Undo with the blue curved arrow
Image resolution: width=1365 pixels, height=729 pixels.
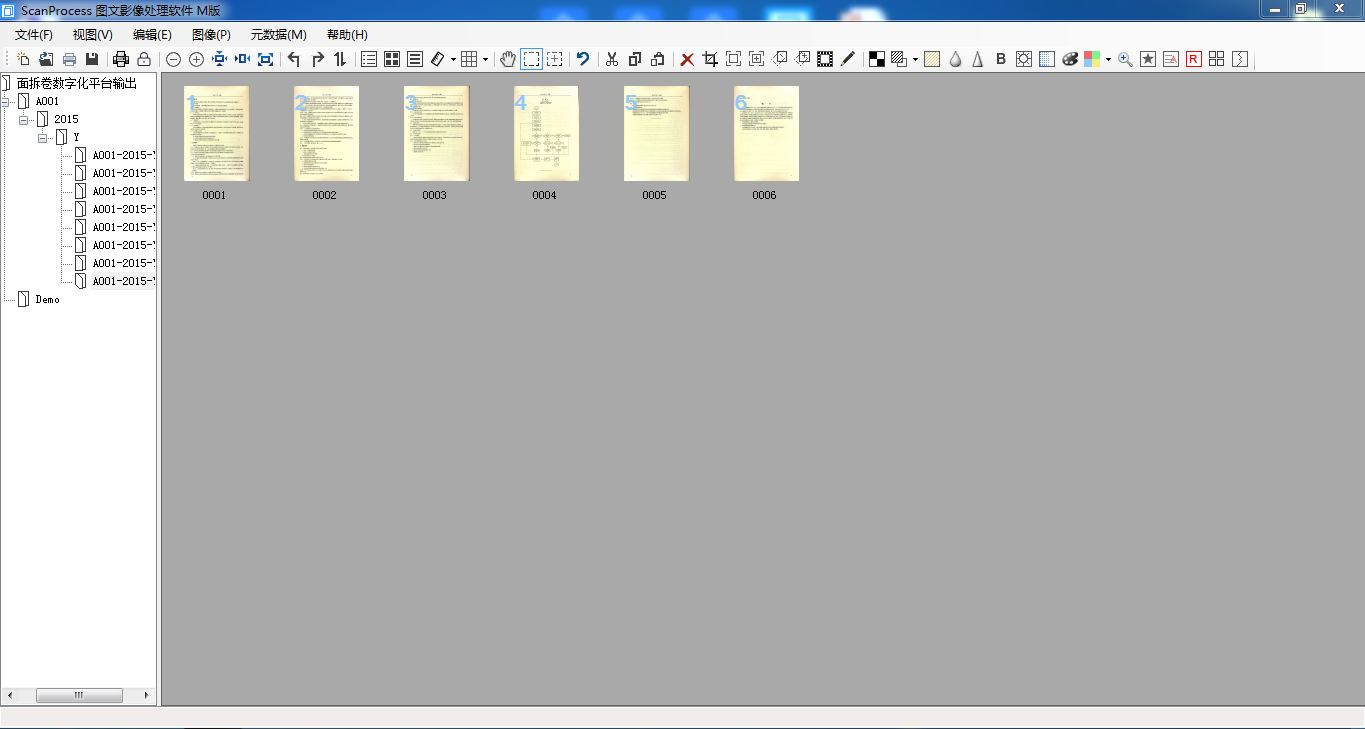tap(583, 59)
